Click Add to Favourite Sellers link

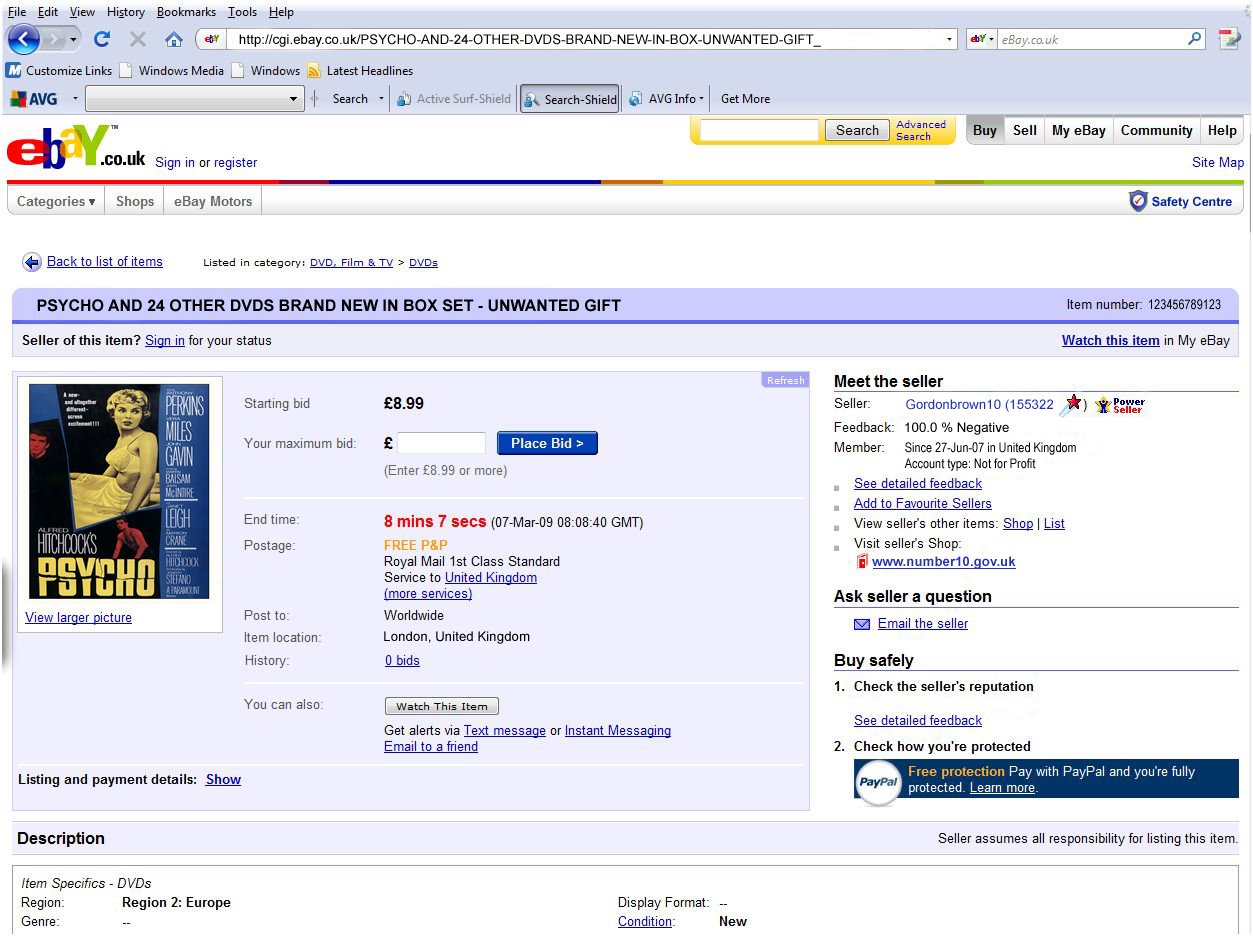coord(923,504)
